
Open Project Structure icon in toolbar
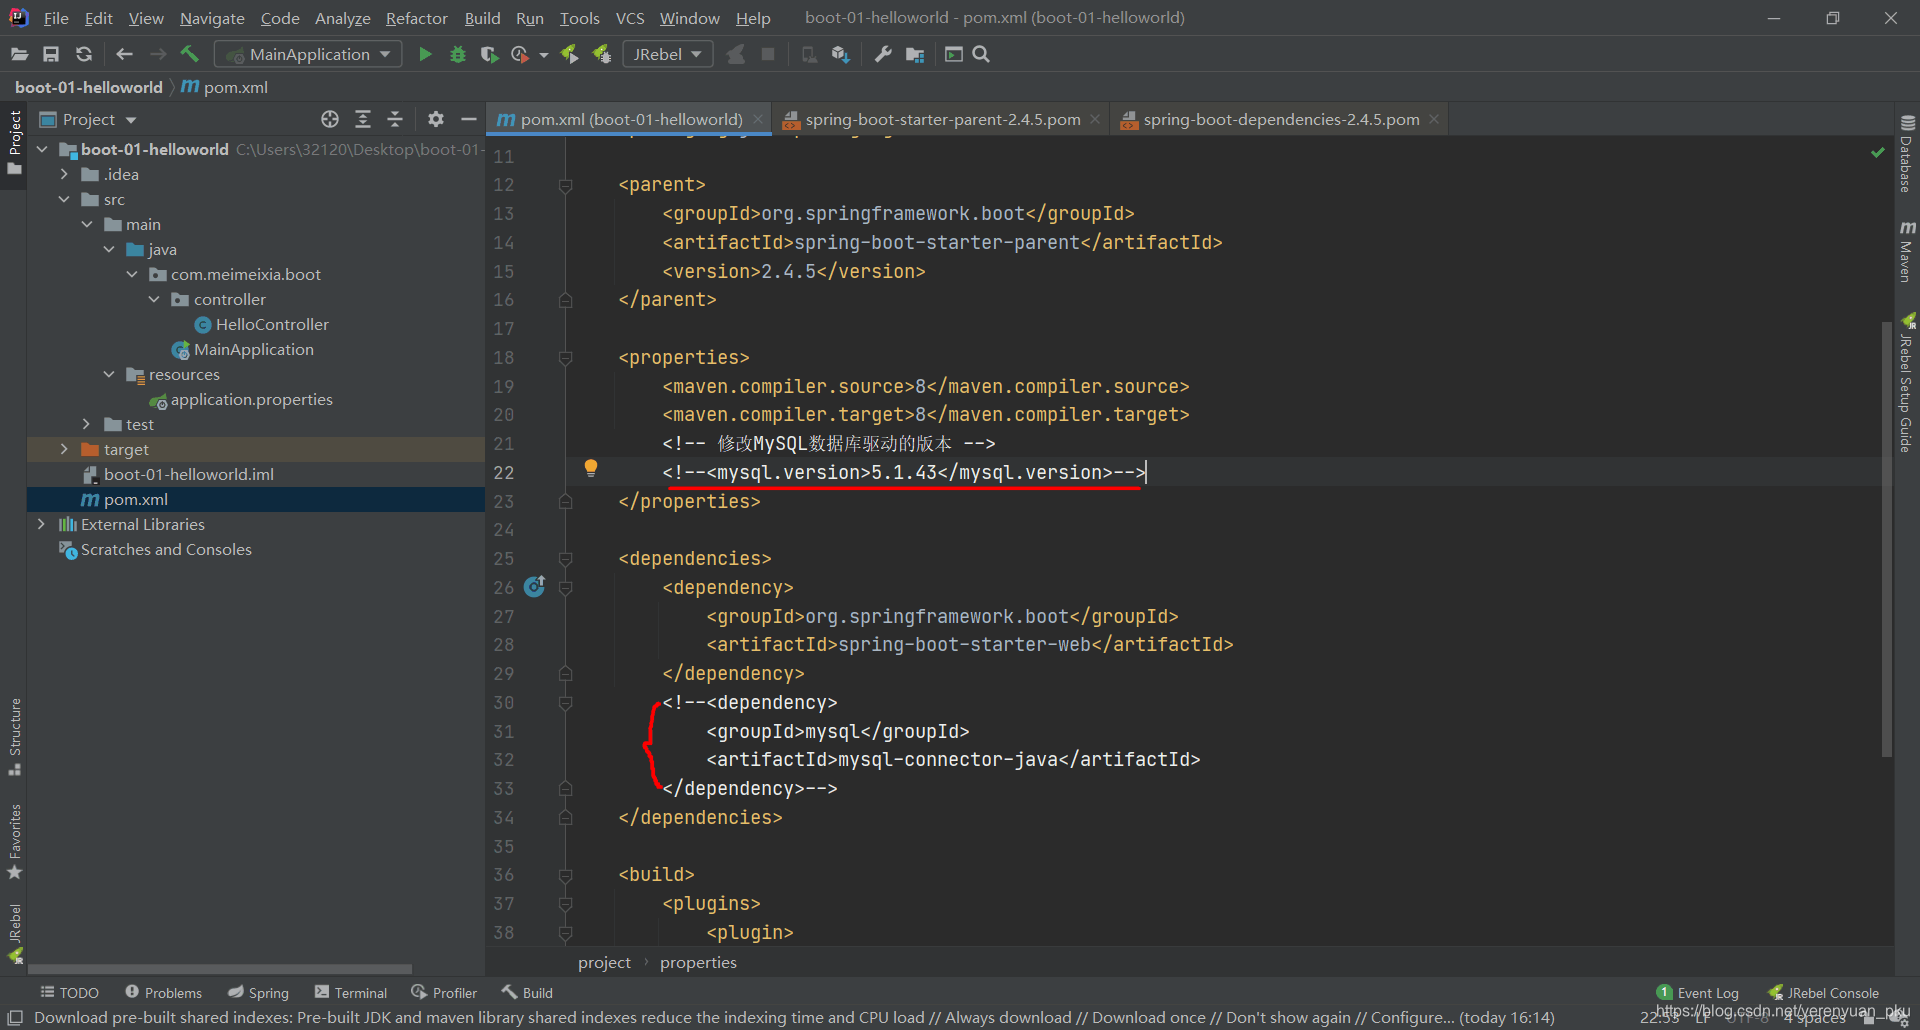(x=915, y=54)
